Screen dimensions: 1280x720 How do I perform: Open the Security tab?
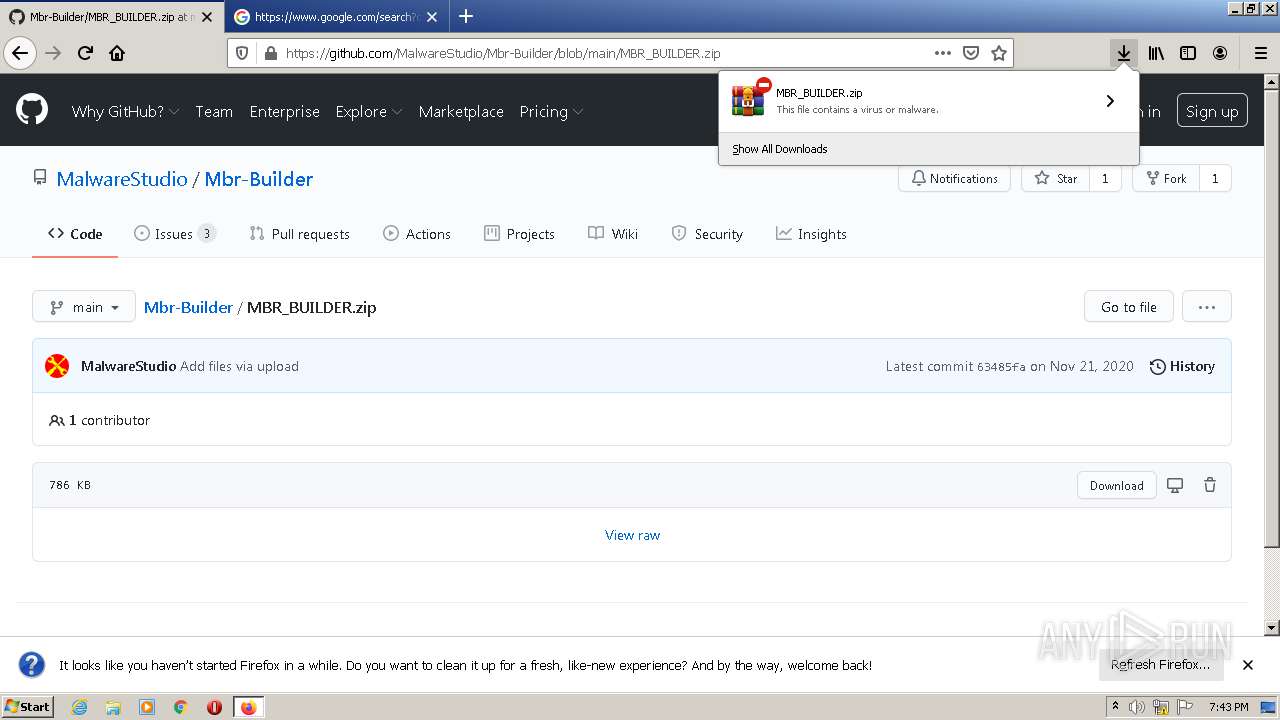pyautogui.click(x=707, y=234)
